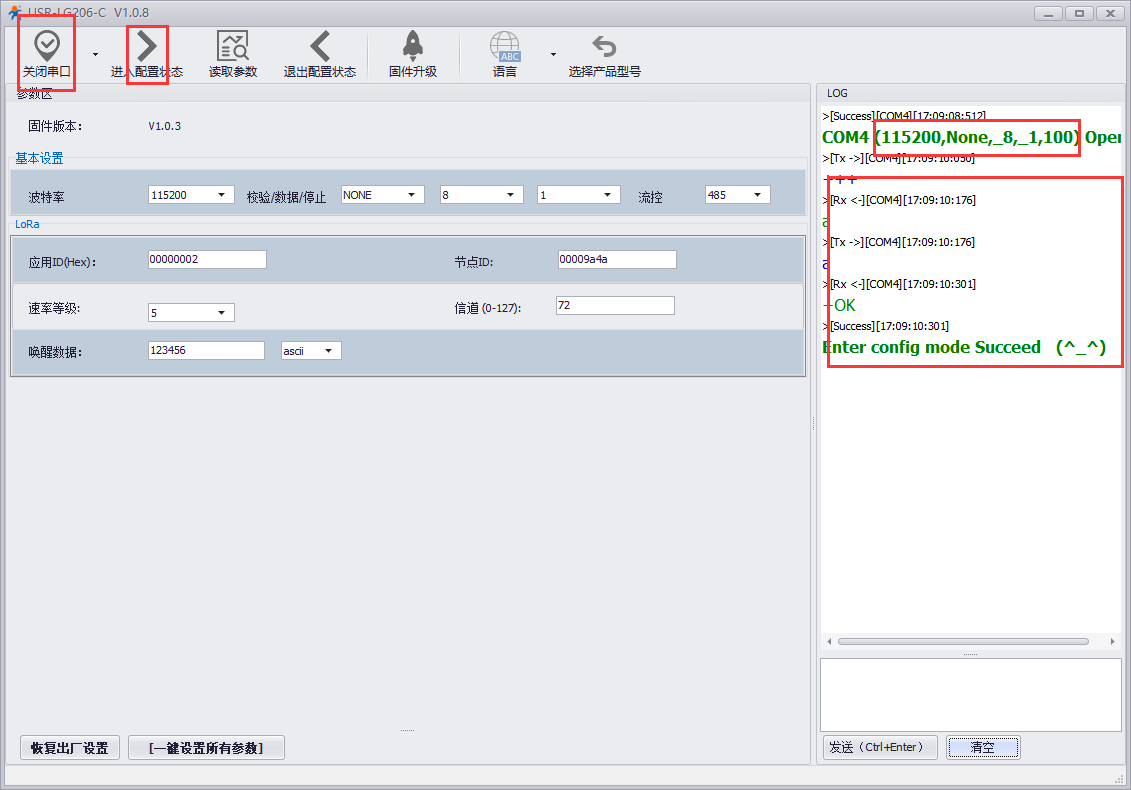Click the 应用ID(Hex) input field
The width and height of the screenshot is (1131, 790).
point(206,260)
